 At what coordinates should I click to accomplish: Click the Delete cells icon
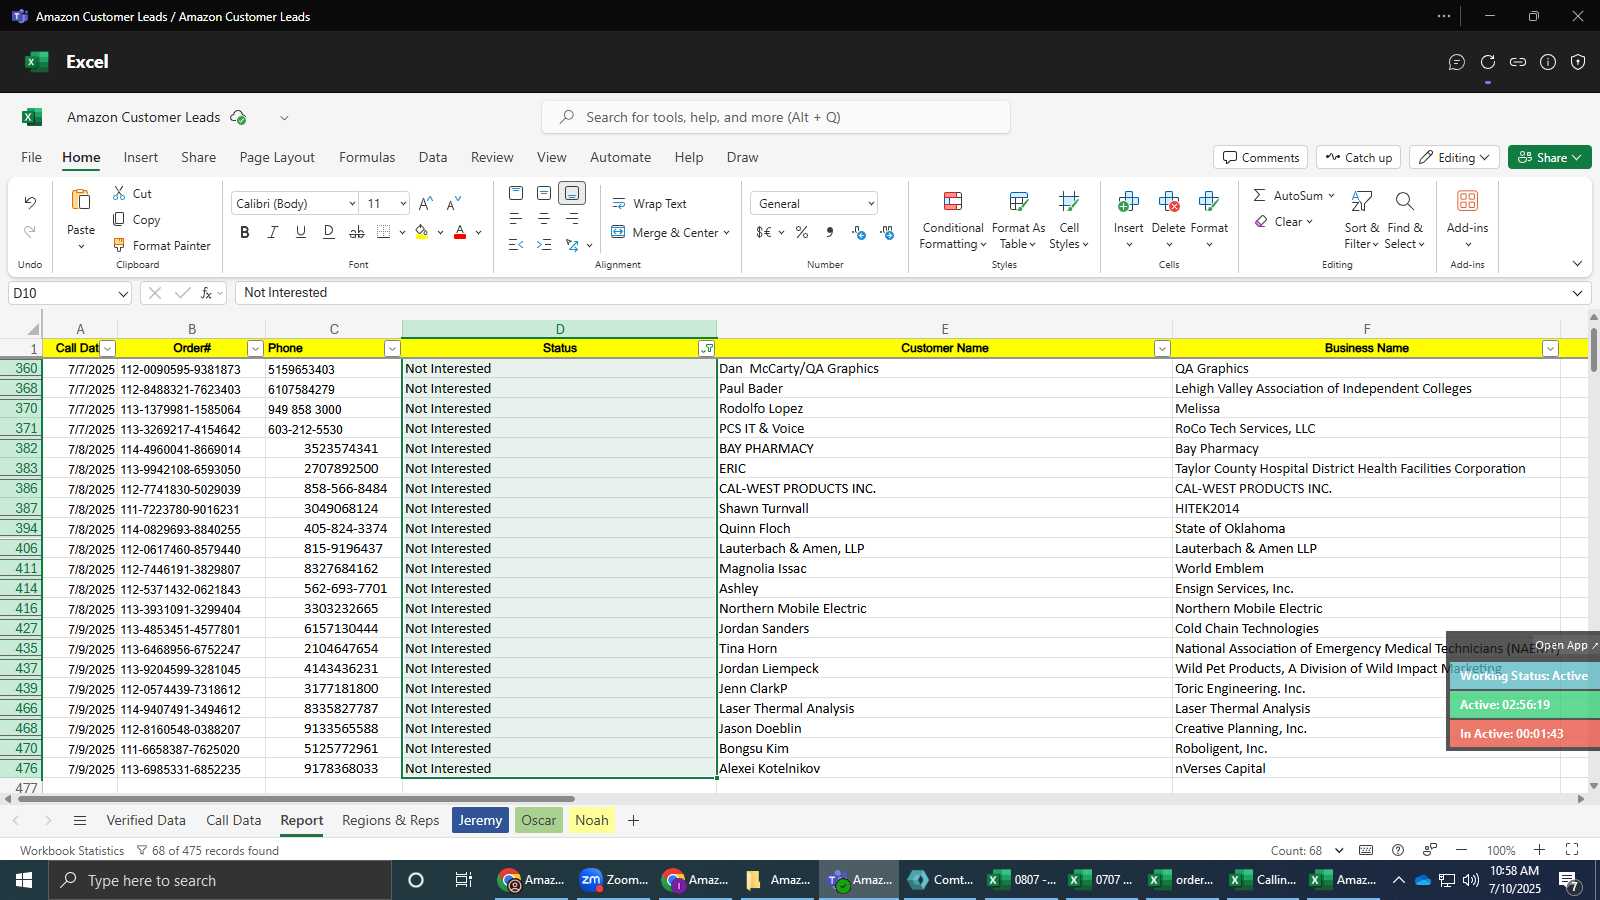pyautogui.click(x=1168, y=202)
